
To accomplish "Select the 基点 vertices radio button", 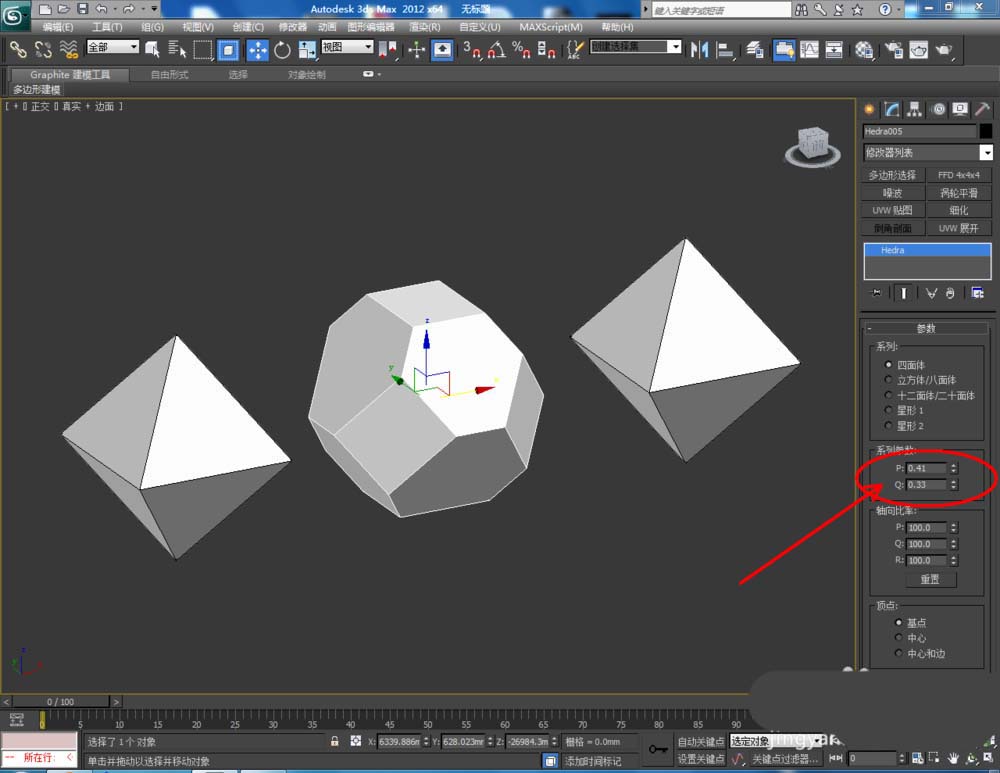I will coord(899,622).
